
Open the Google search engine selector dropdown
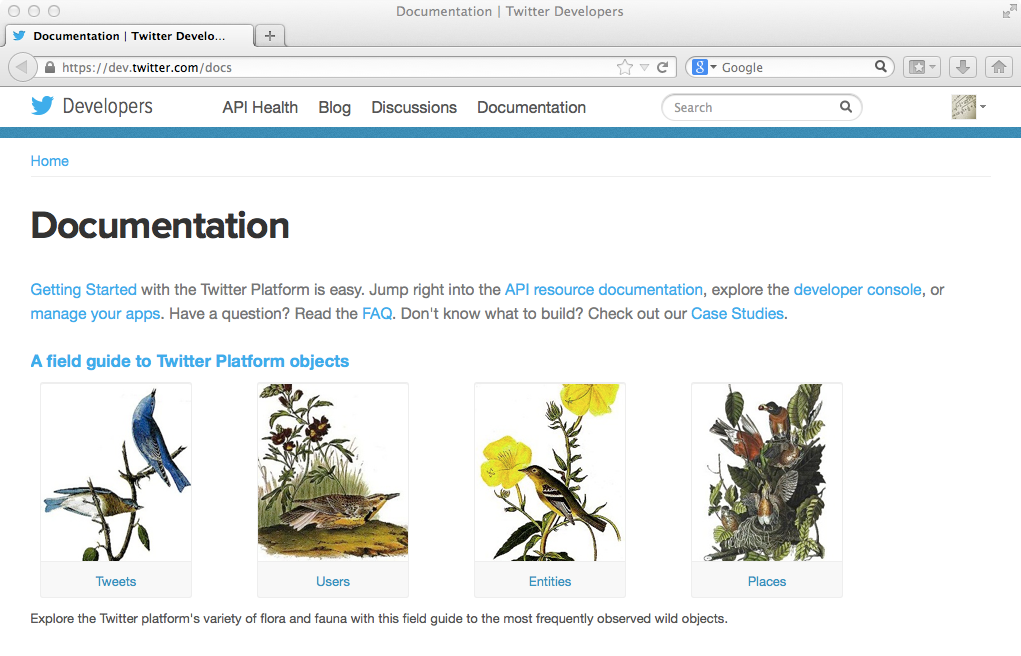coord(704,67)
